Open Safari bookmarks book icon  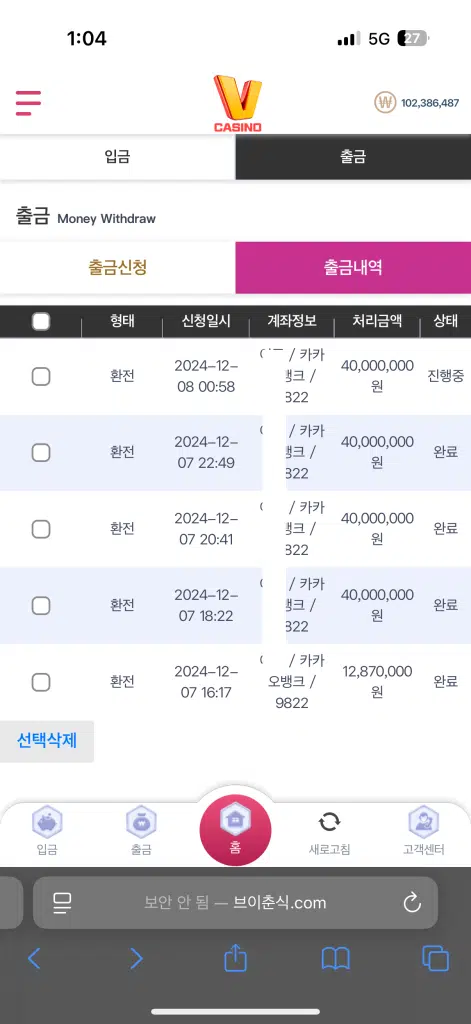point(336,959)
